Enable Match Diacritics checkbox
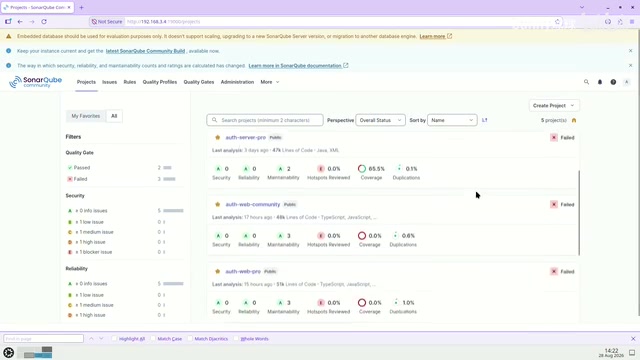Viewport: 640px width, 360px height. [190, 339]
